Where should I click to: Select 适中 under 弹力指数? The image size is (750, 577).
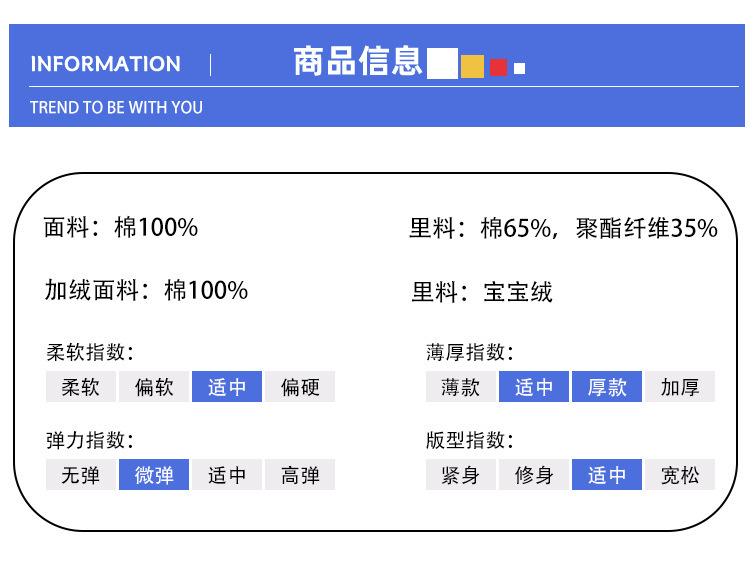tap(227, 475)
